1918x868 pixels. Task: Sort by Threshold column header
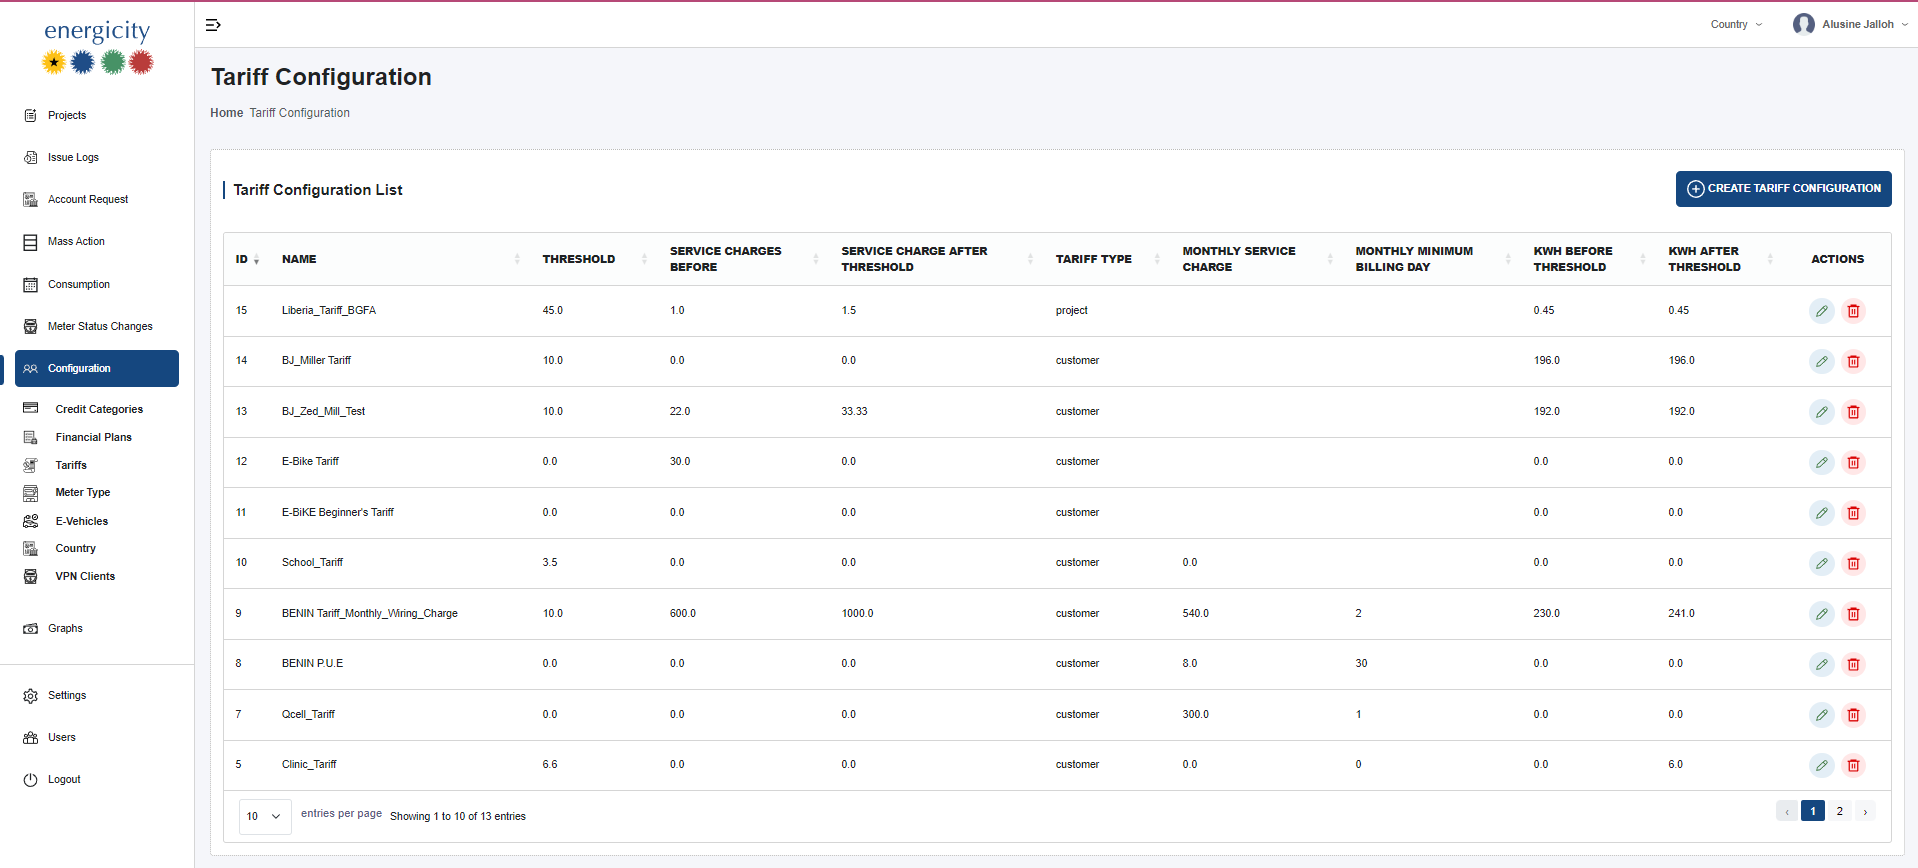(x=595, y=259)
